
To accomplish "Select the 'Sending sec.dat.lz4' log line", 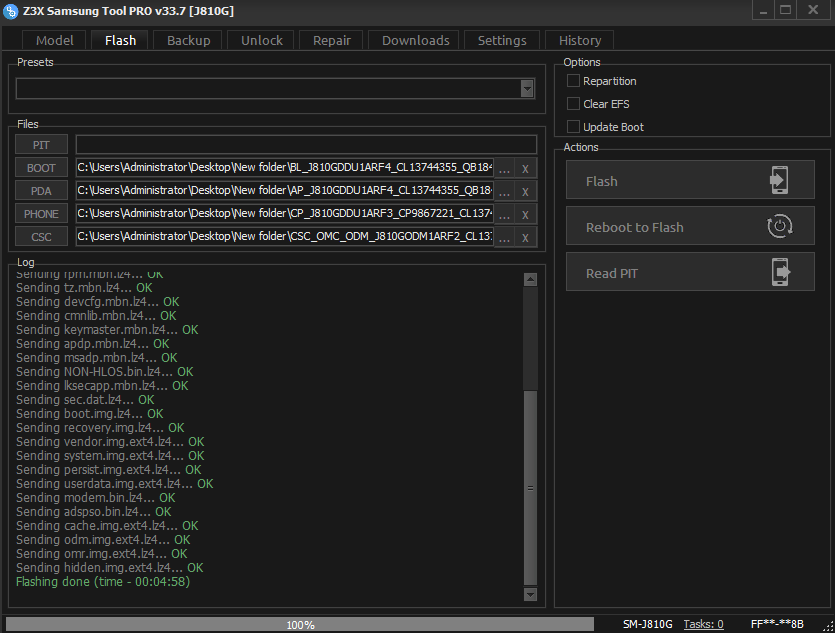I will 85,400.
